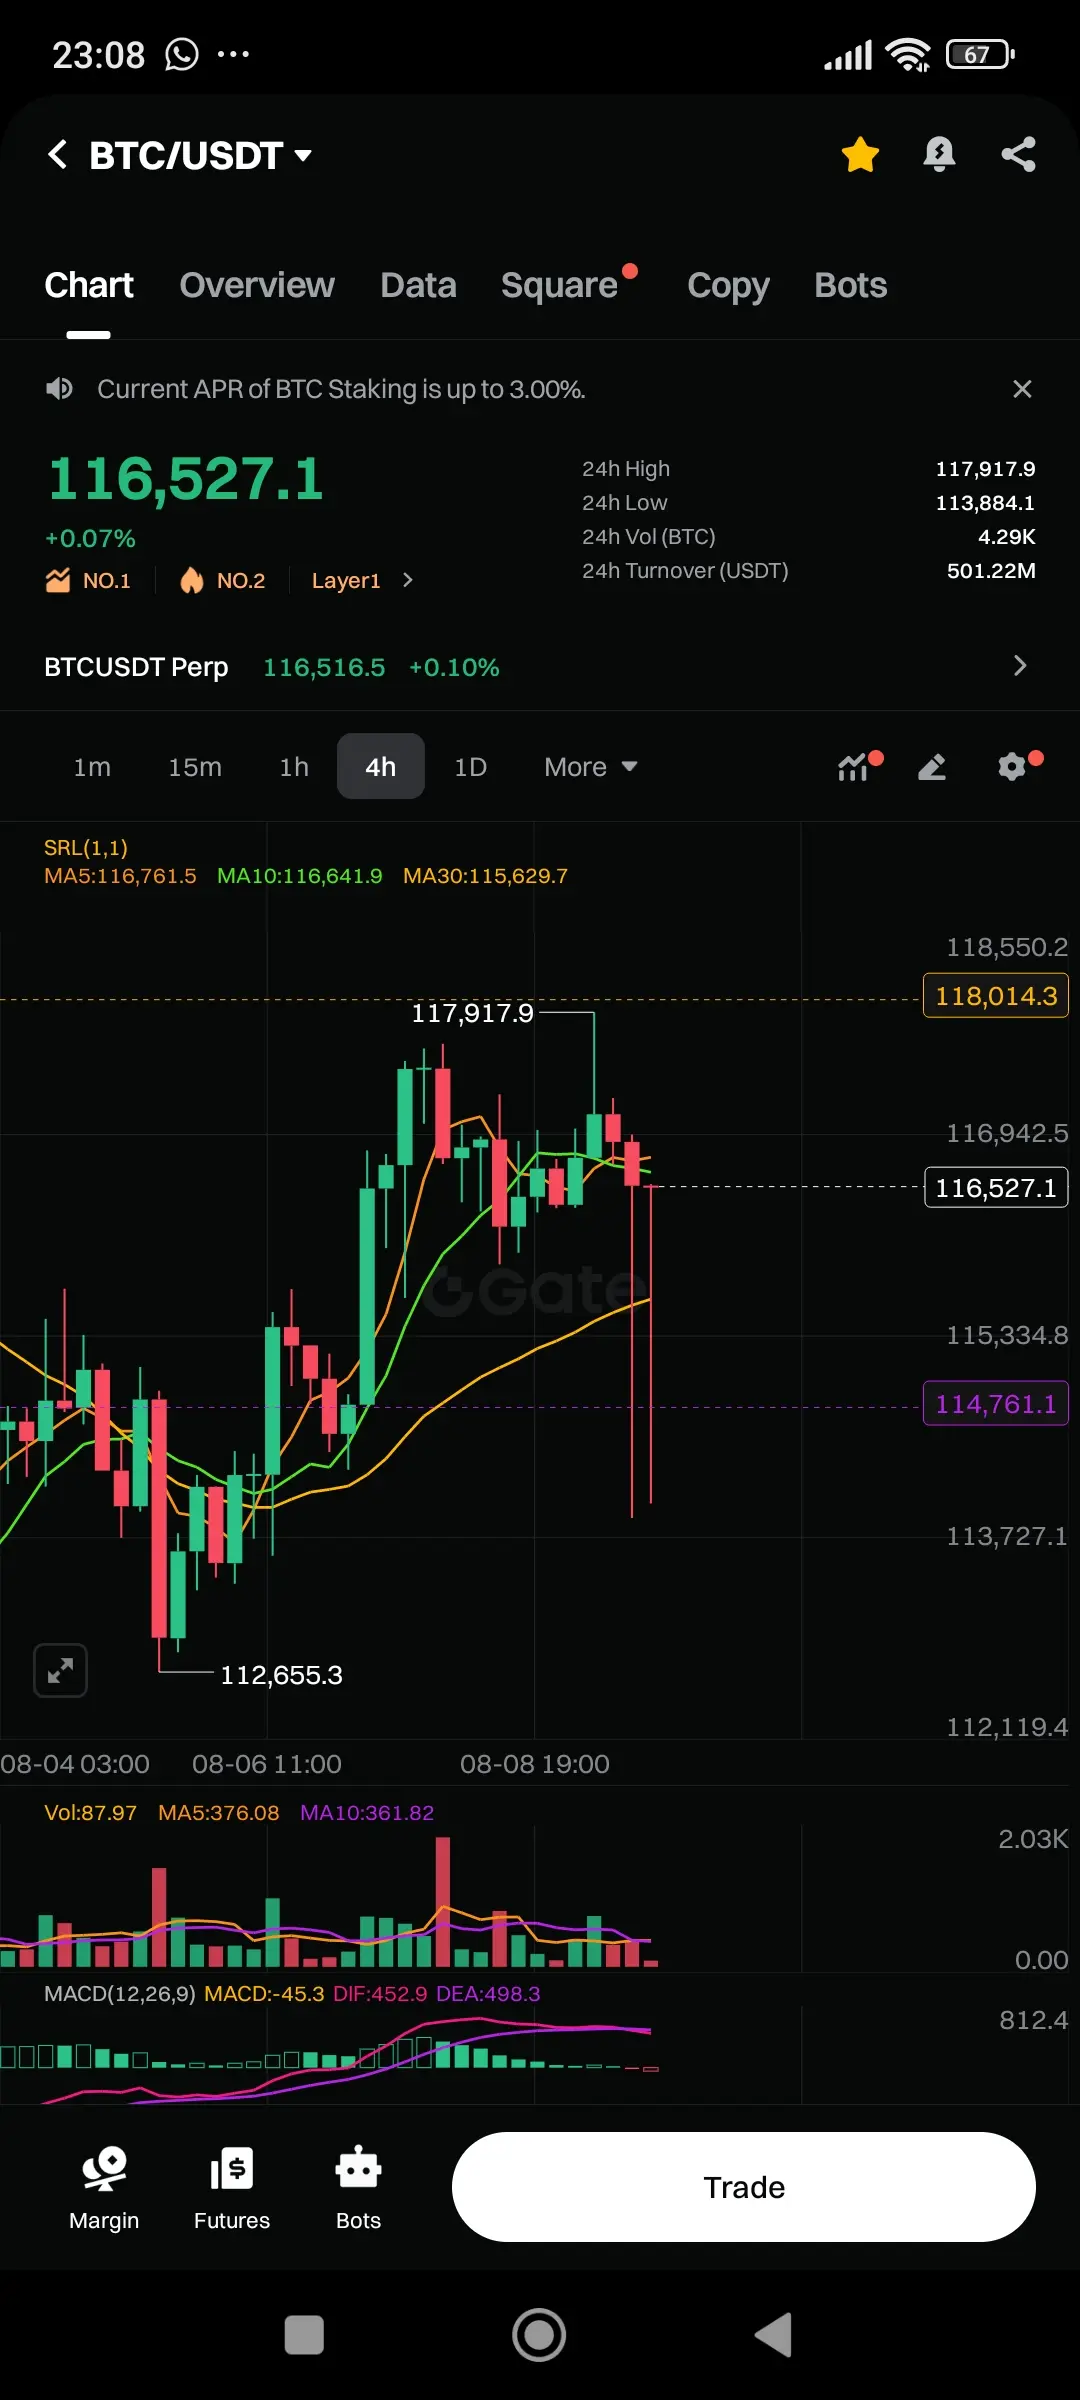Image resolution: width=1080 pixels, height=2400 pixels.
Task: Select the 1D timeframe
Action: [x=470, y=767]
